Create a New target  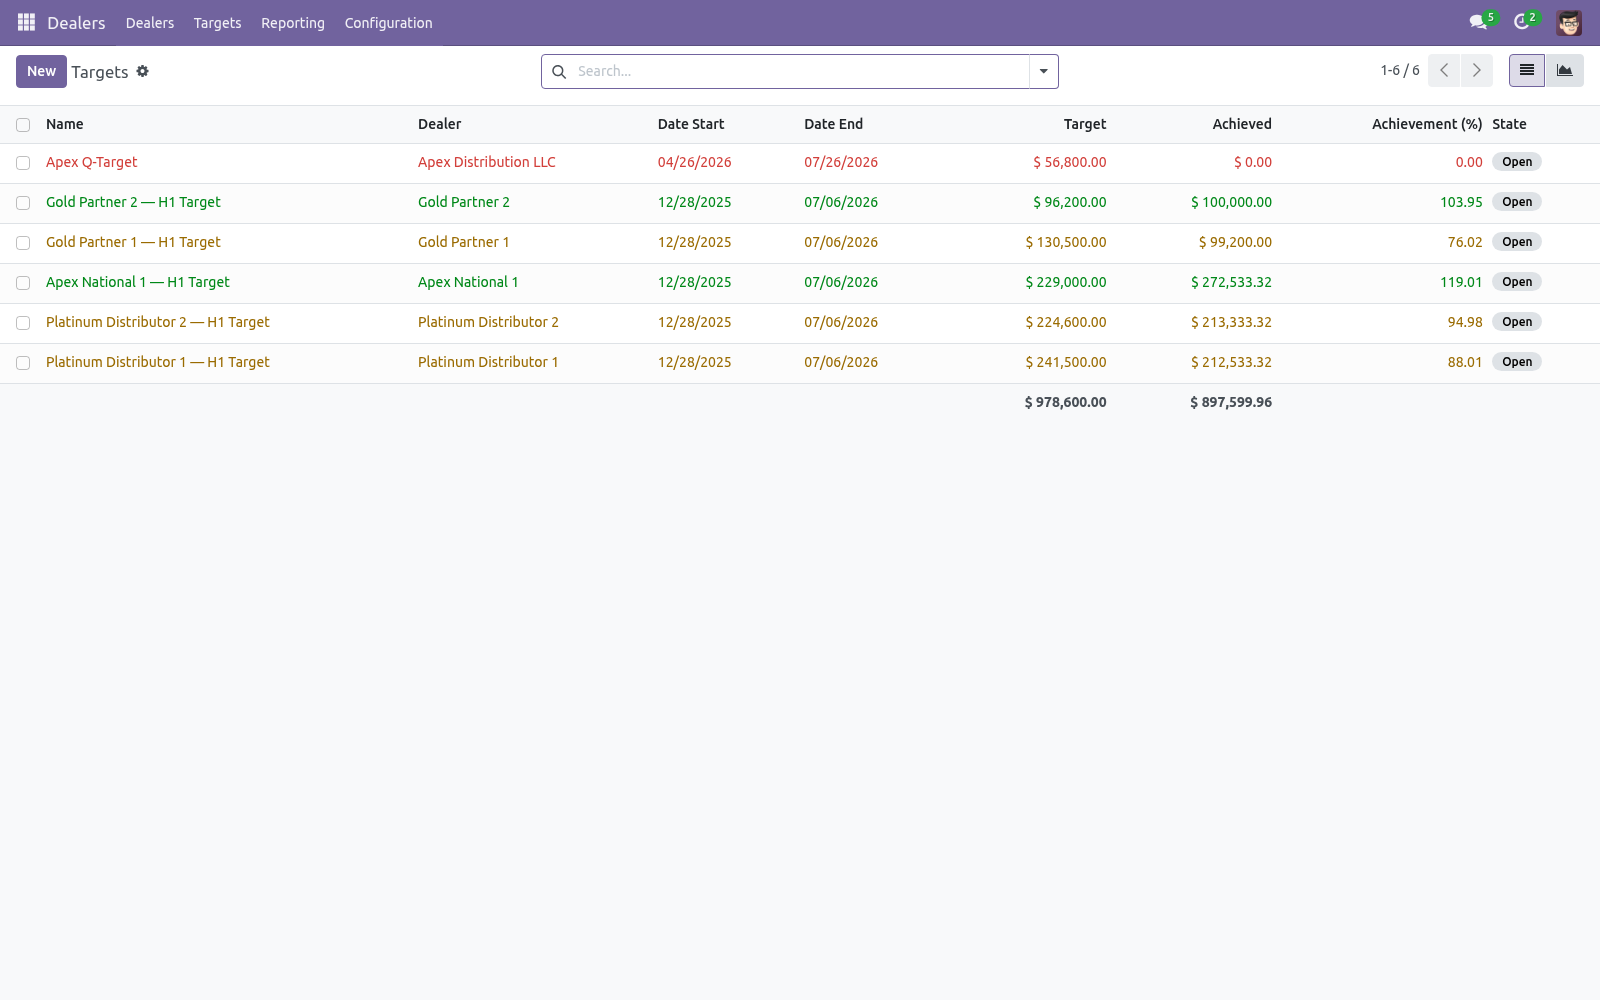41,71
